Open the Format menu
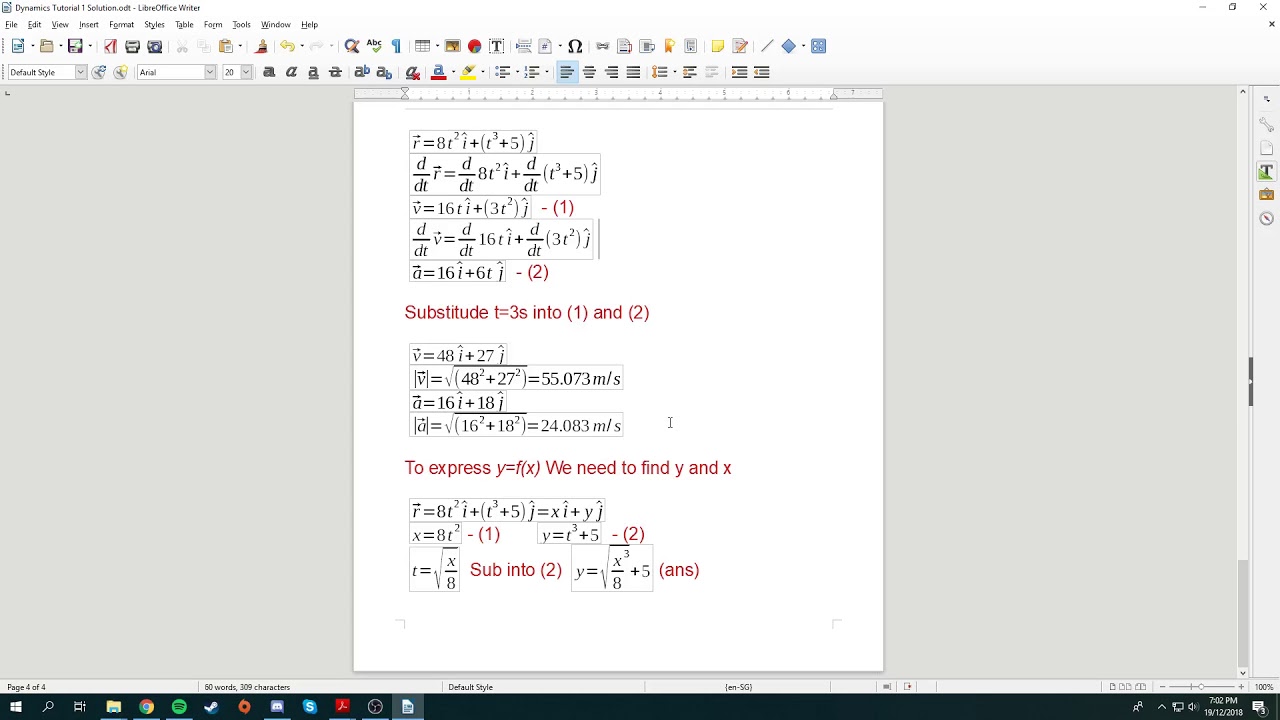Viewport: 1280px width, 720px height. (x=122, y=25)
